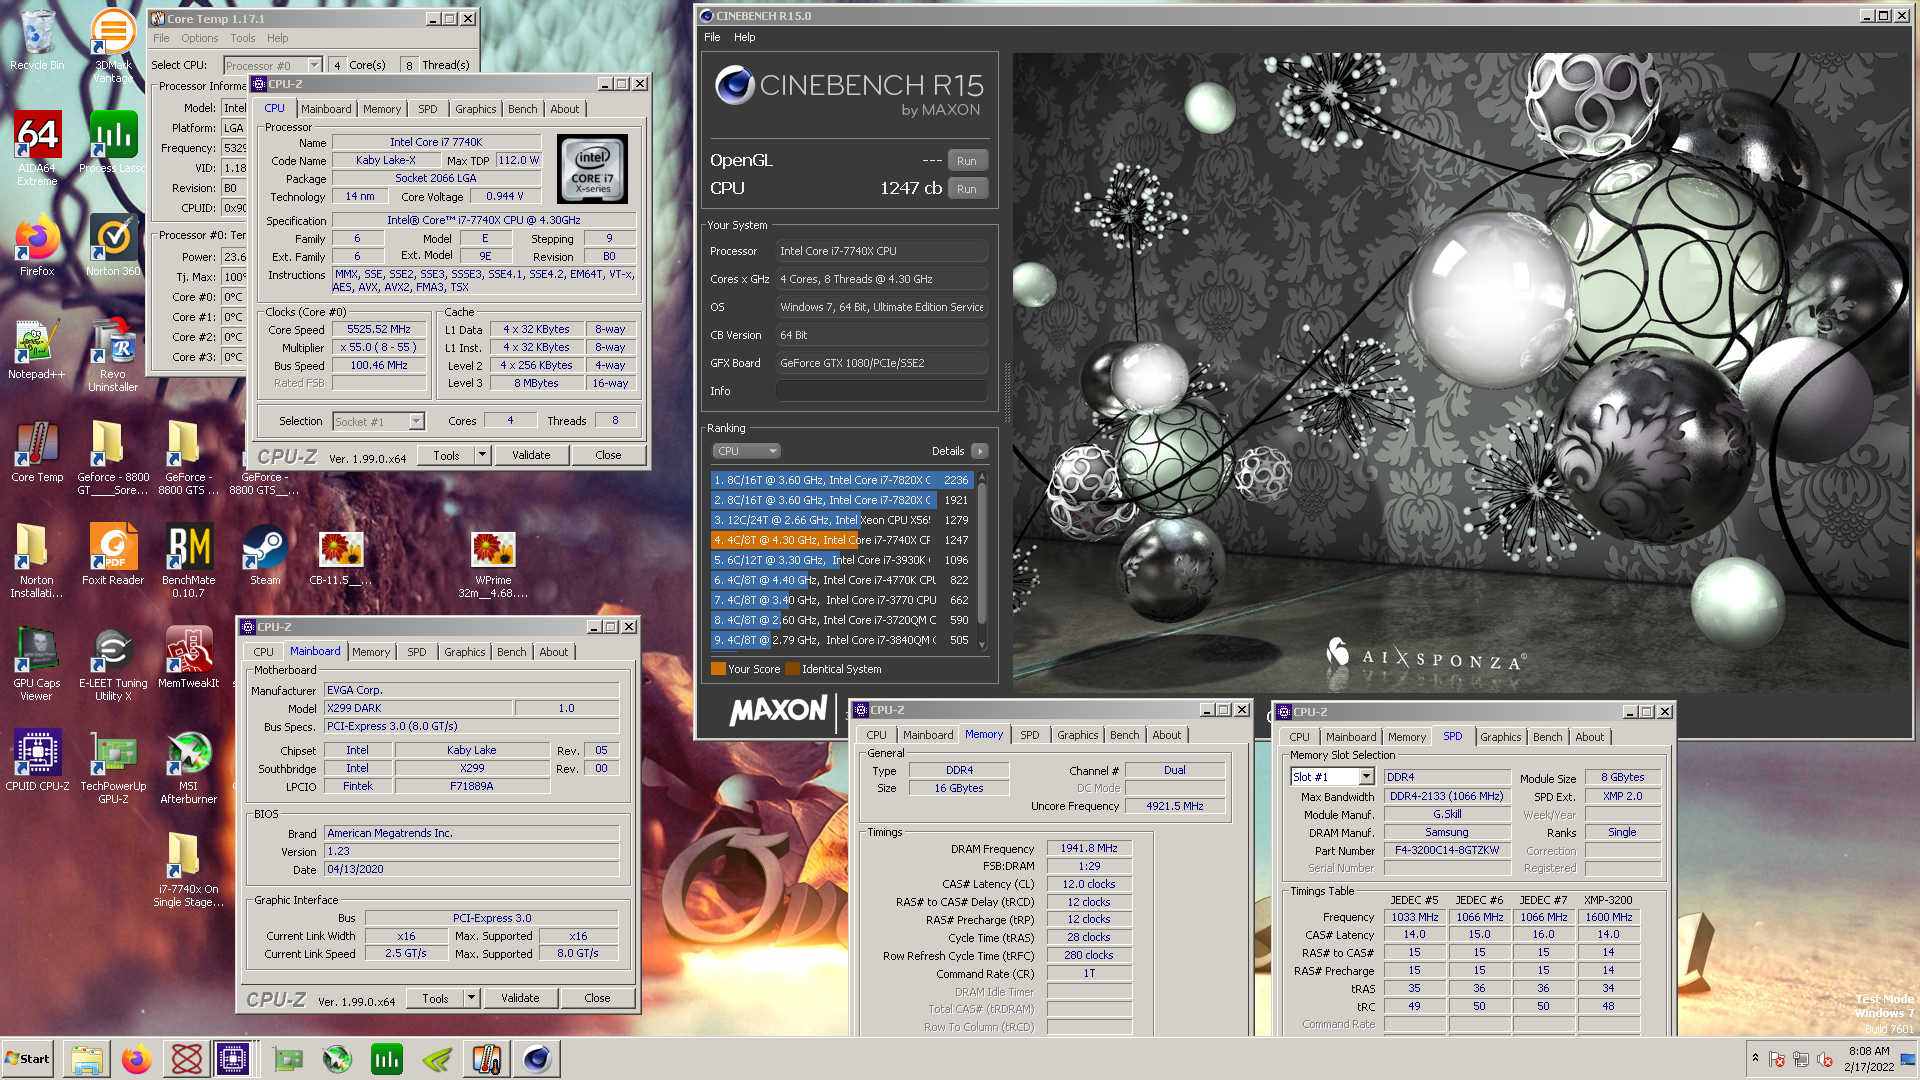
Task: Select the 12C/24T Xeon X56 ranking entry
Action: (841, 520)
